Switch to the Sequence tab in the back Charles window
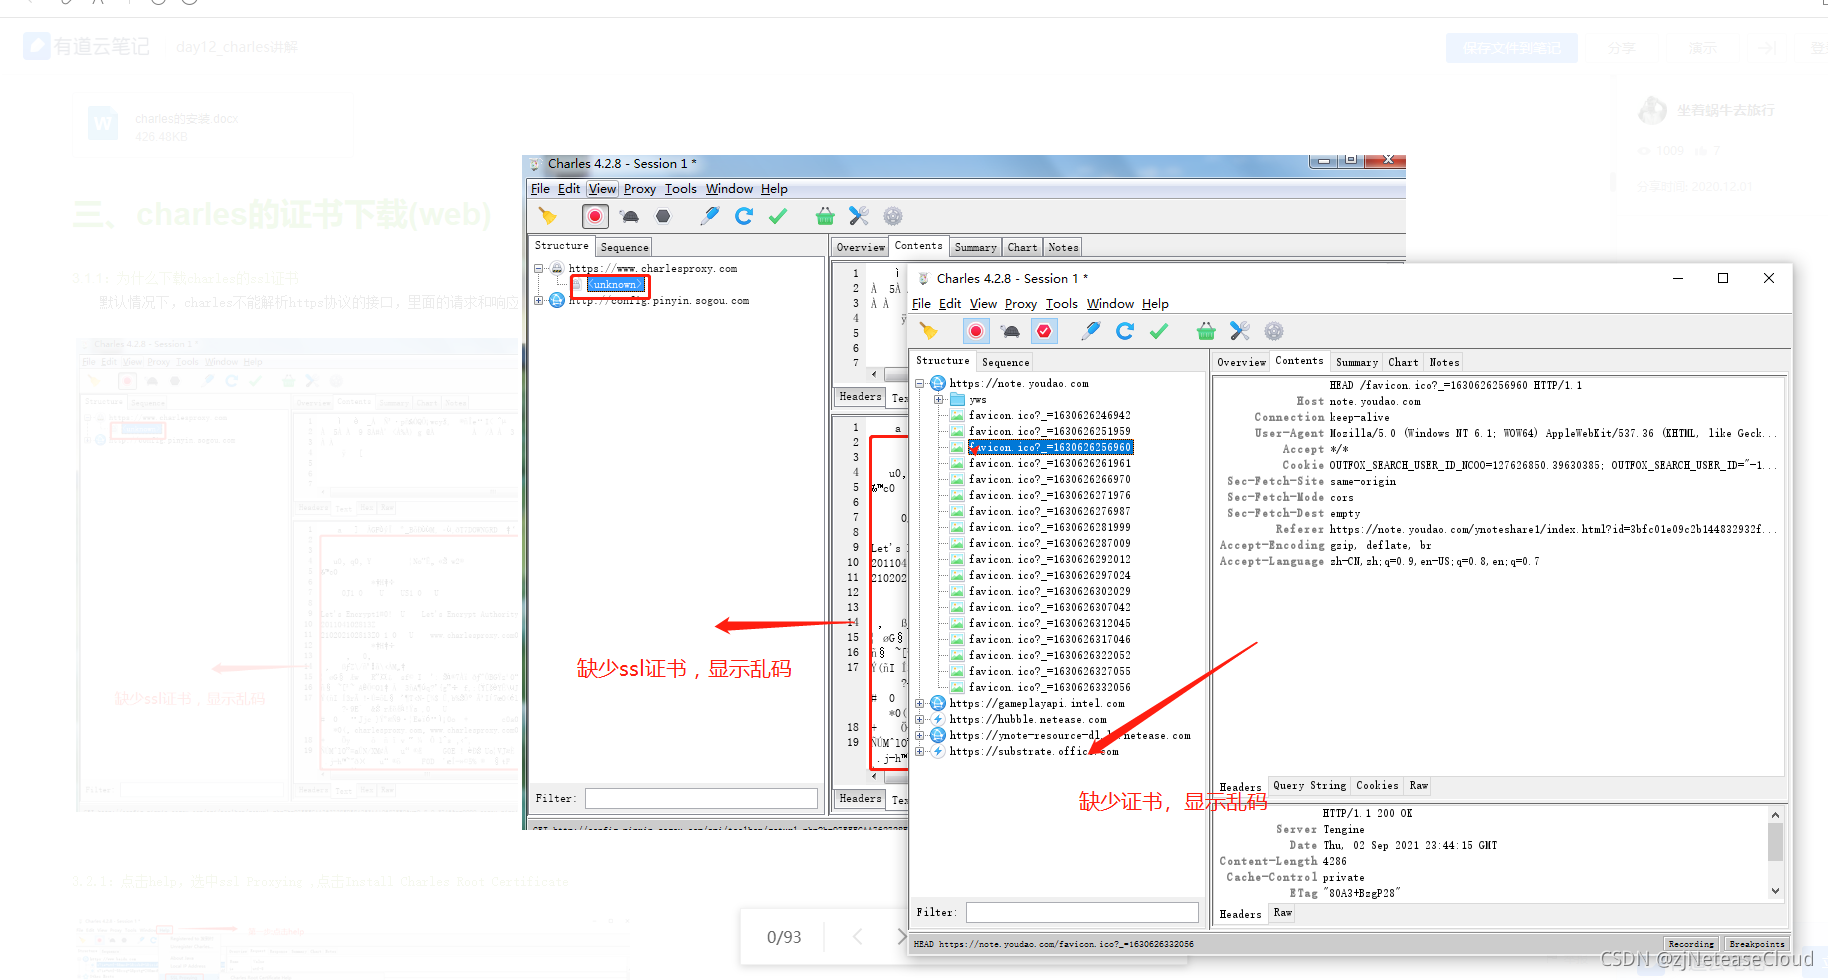 tap(625, 248)
